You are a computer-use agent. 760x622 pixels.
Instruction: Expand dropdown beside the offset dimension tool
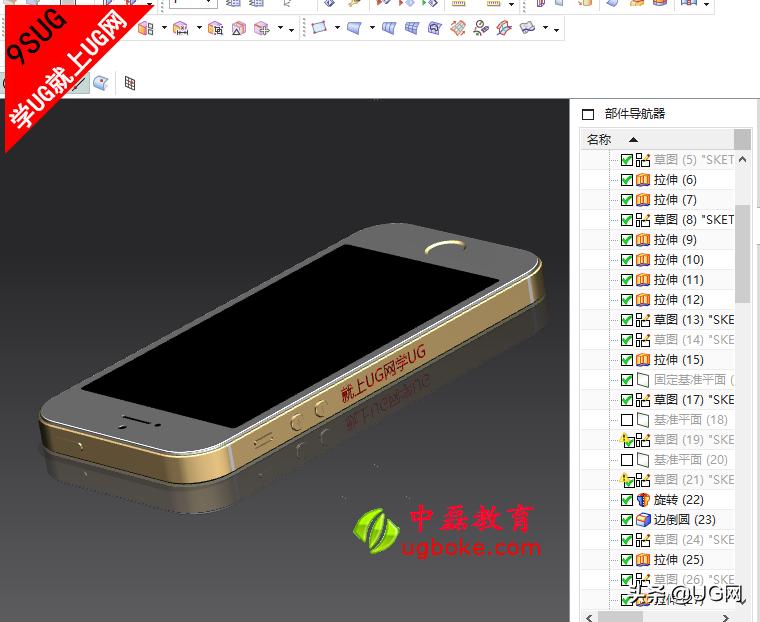coord(199,28)
